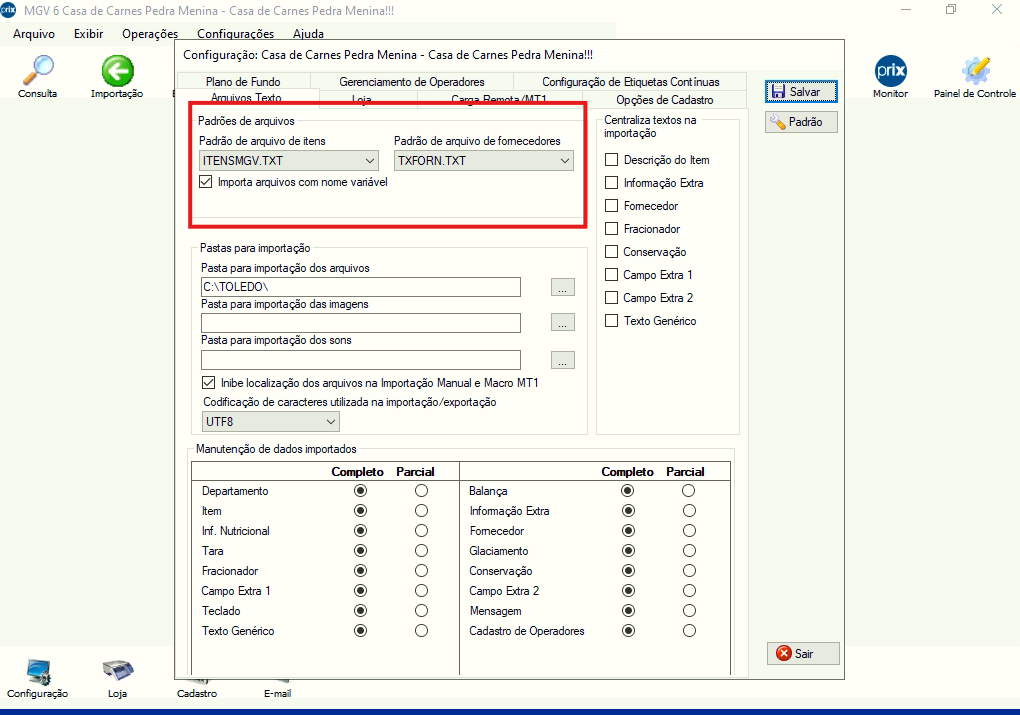
Task: Click the Salvar floppy disk button
Action: point(801,91)
